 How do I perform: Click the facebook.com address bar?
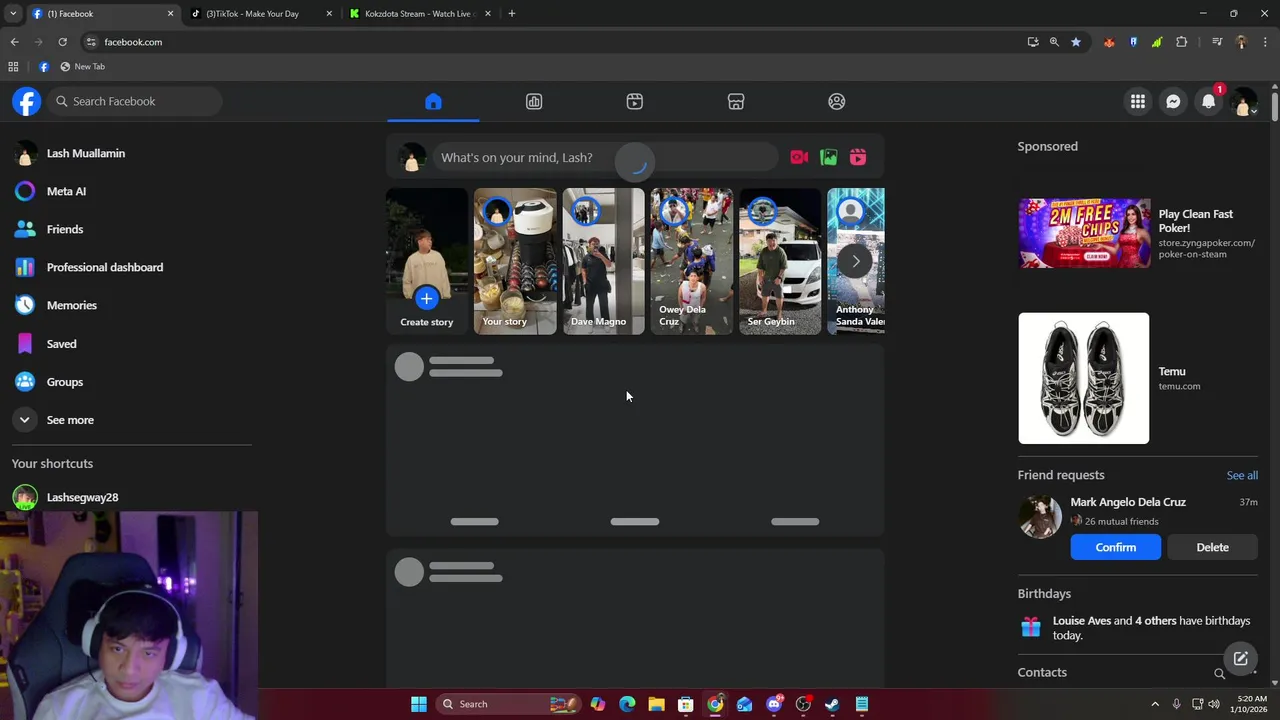[x=555, y=42]
